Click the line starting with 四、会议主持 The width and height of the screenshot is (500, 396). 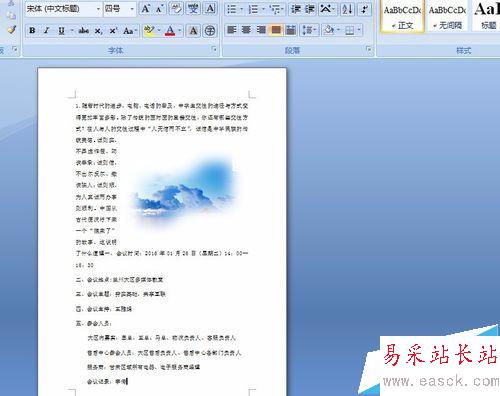pos(104,309)
